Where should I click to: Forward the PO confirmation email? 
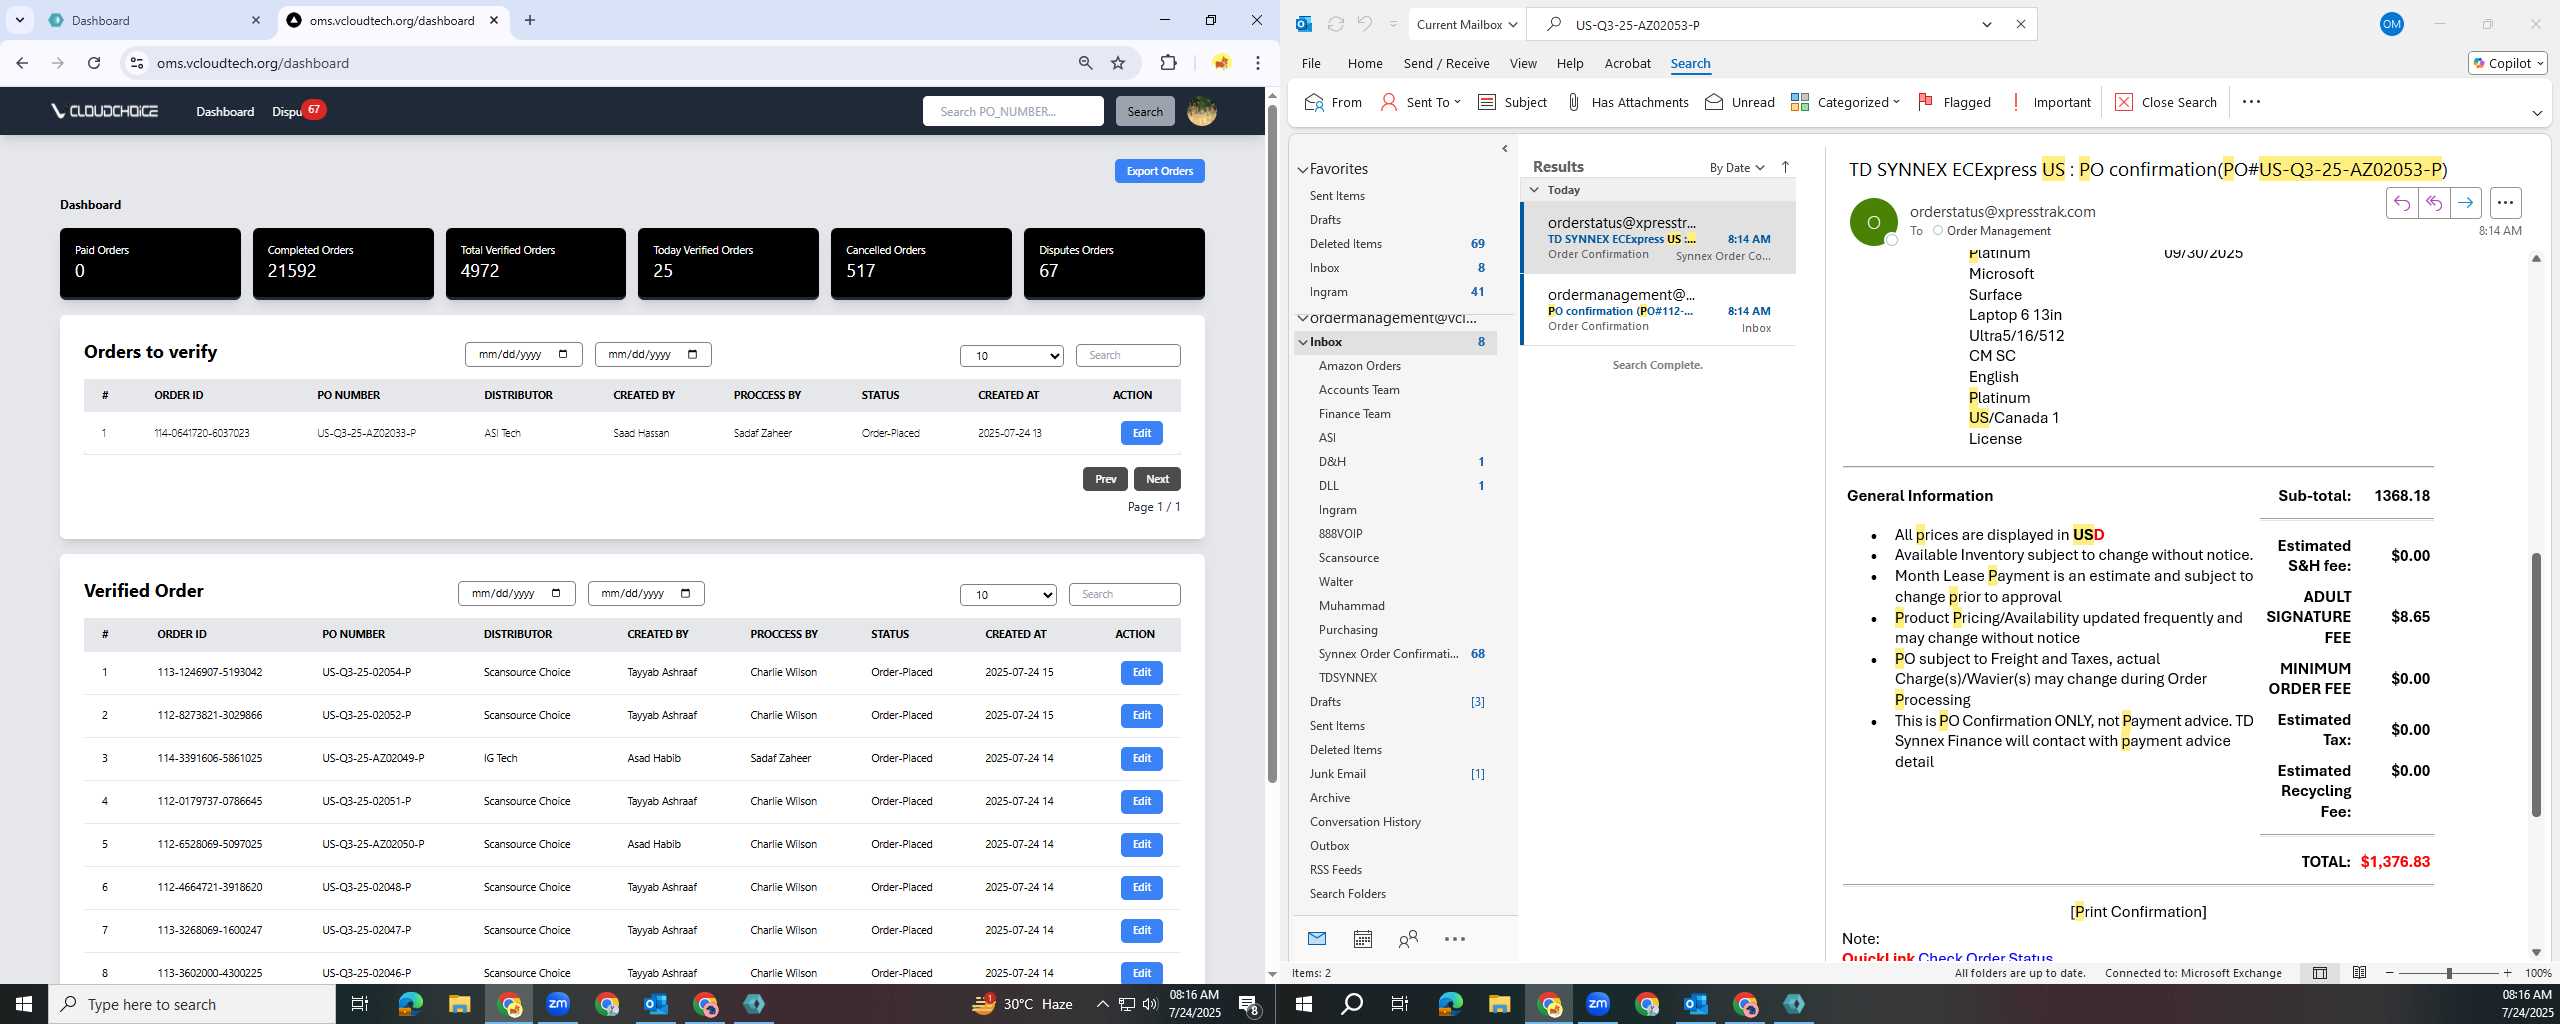point(2465,203)
